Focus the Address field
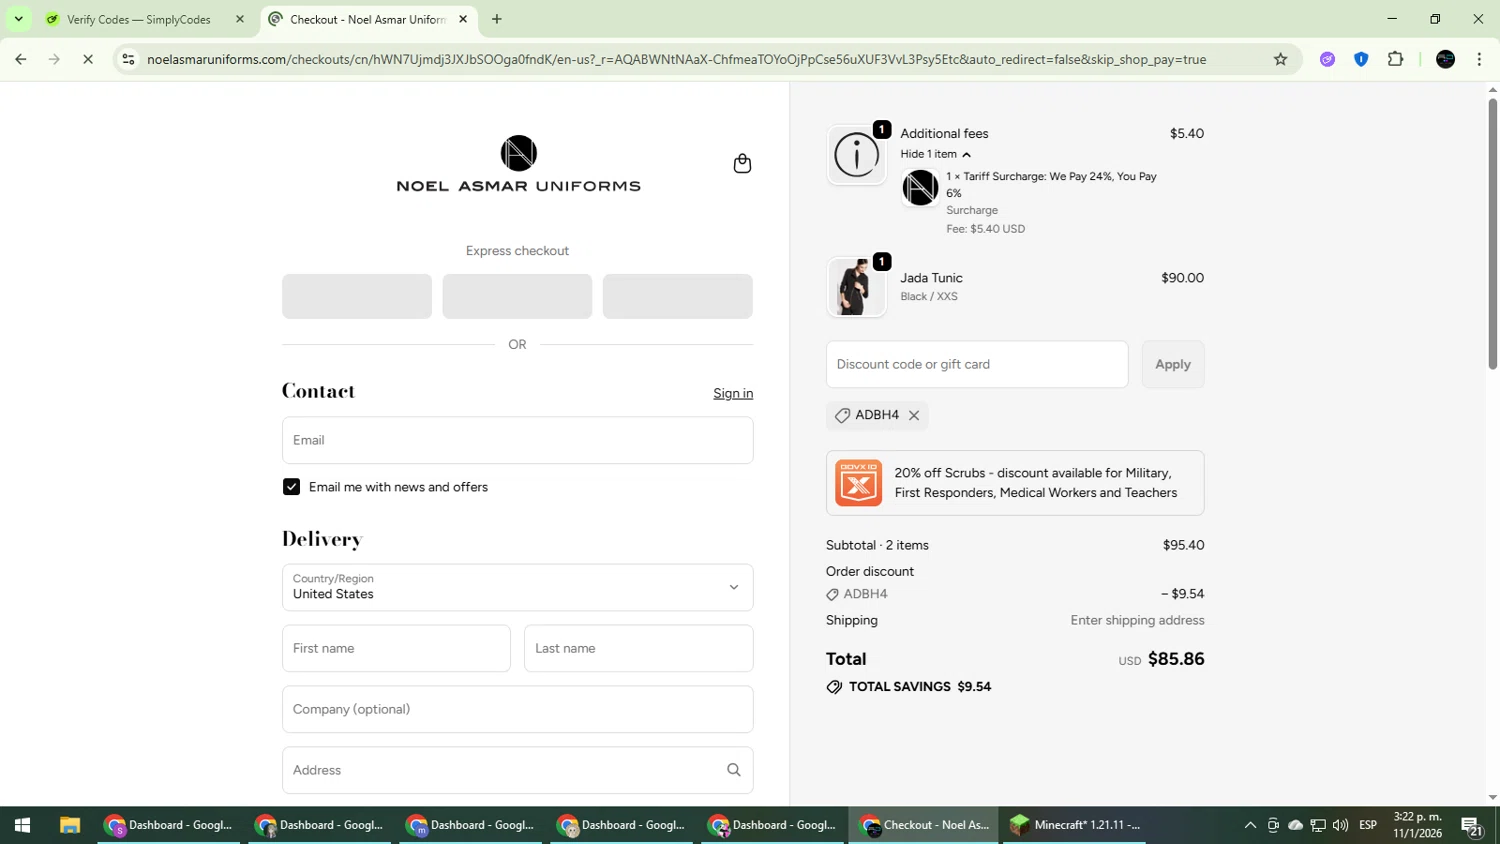 pos(517,770)
